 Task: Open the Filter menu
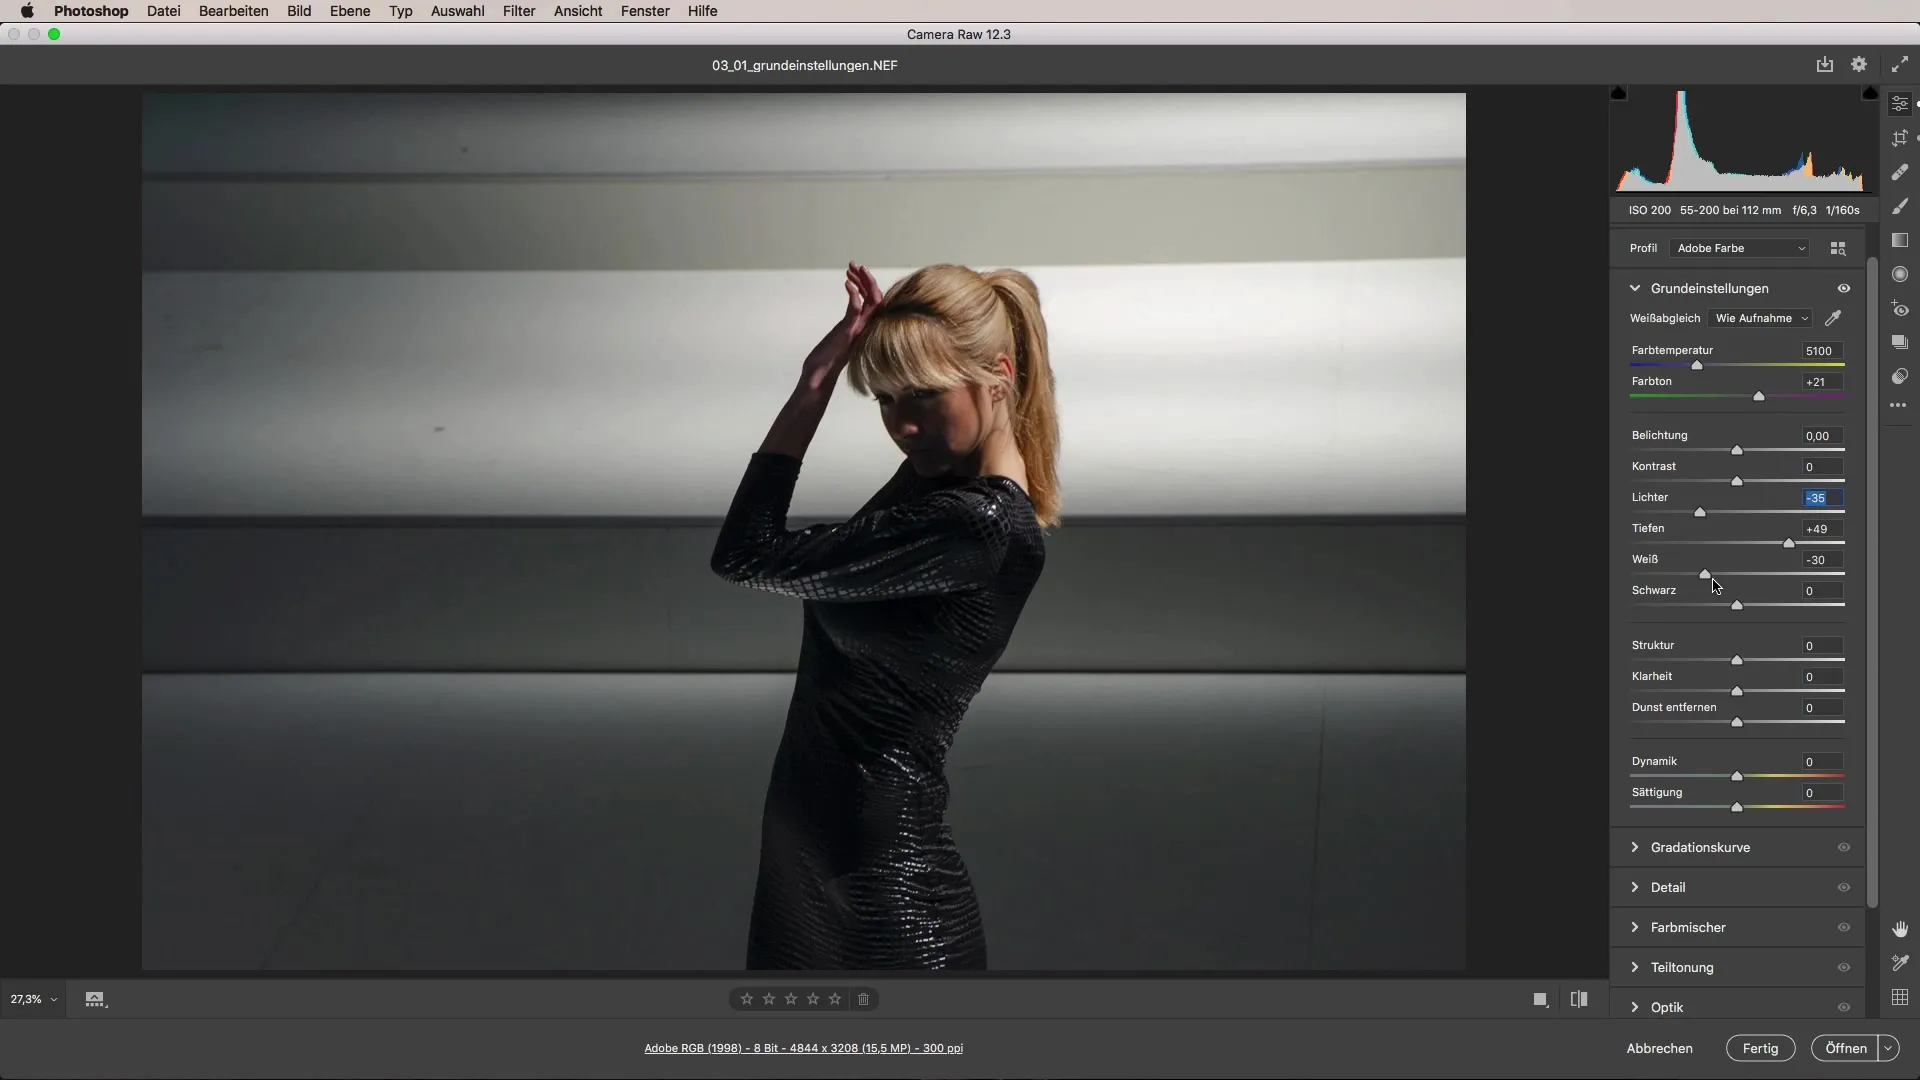(x=519, y=11)
